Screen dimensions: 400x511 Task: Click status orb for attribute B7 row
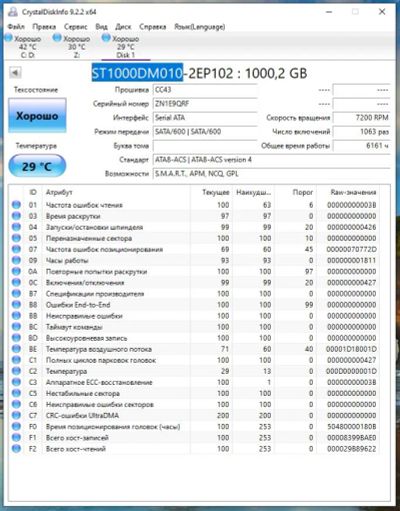click(x=16, y=293)
